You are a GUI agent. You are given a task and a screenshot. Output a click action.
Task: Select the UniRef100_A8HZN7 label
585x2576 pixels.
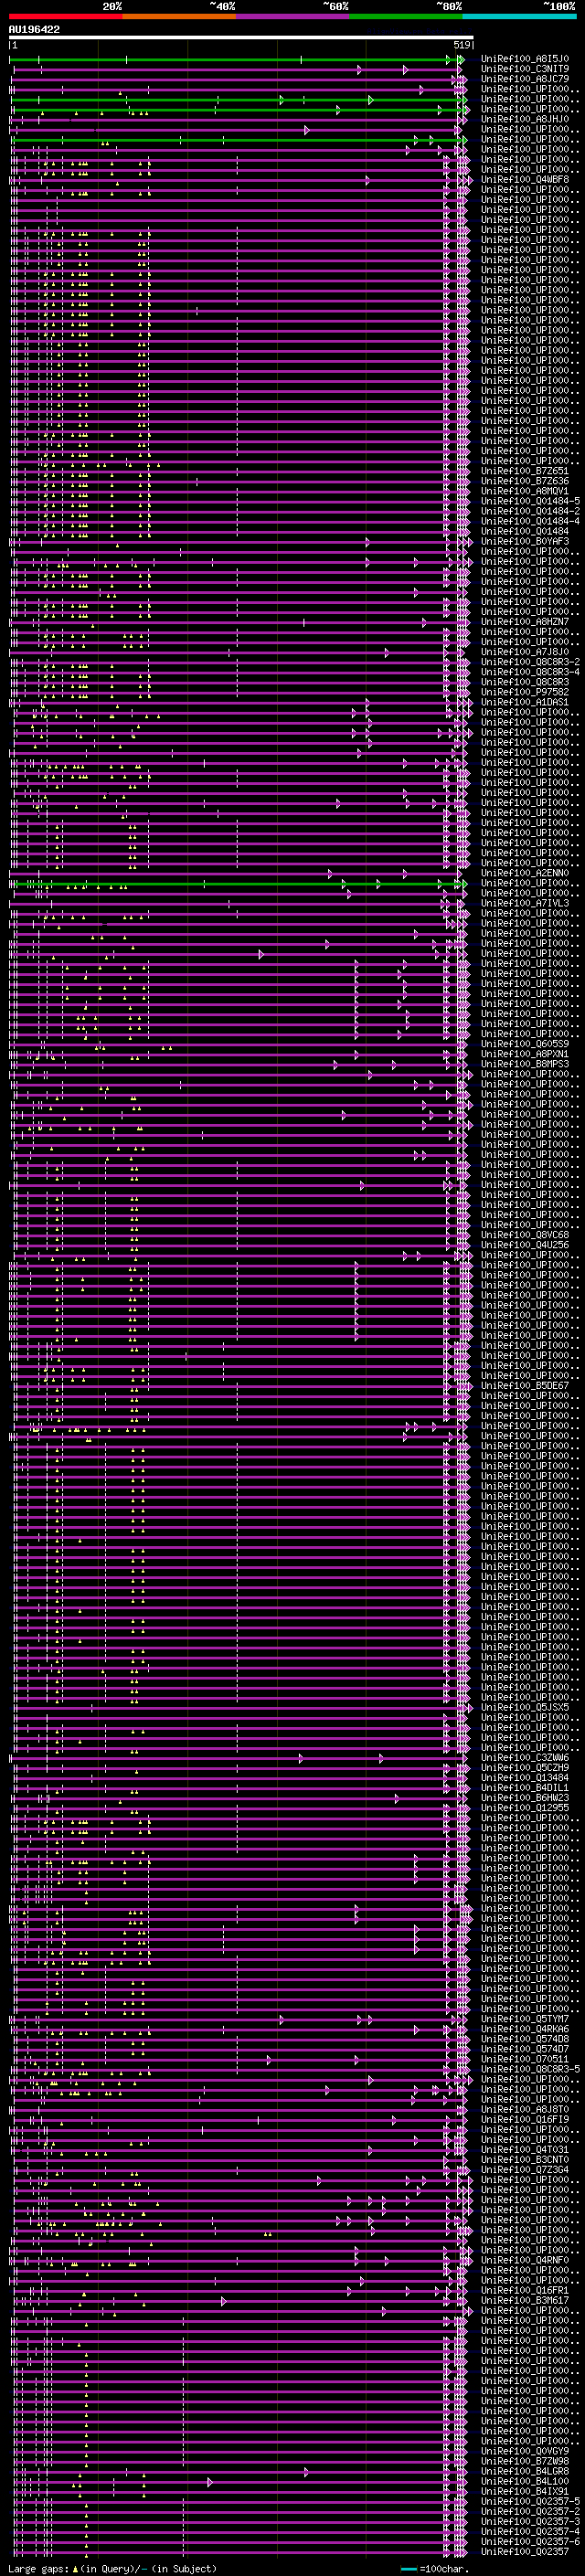525,622
